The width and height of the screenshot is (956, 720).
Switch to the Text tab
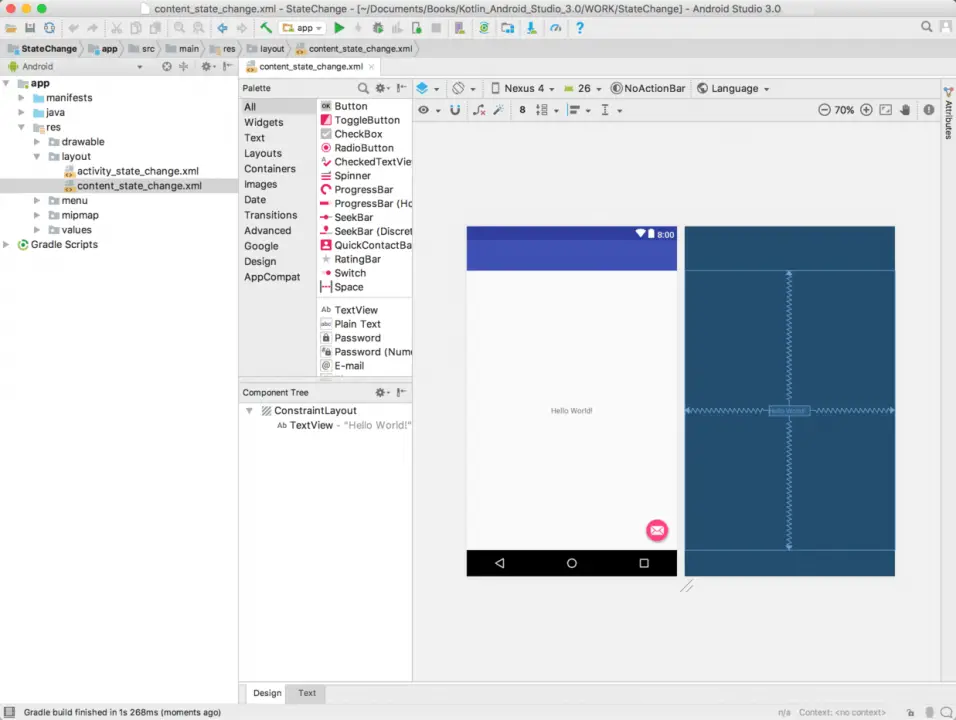tap(307, 693)
